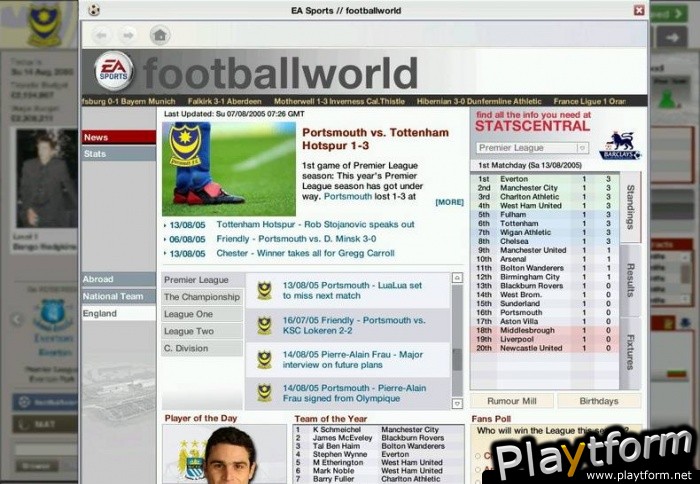Click Hibernian 3-0 Dunfermline Athletic ticker result
The height and width of the screenshot is (484, 700).
(x=479, y=101)
